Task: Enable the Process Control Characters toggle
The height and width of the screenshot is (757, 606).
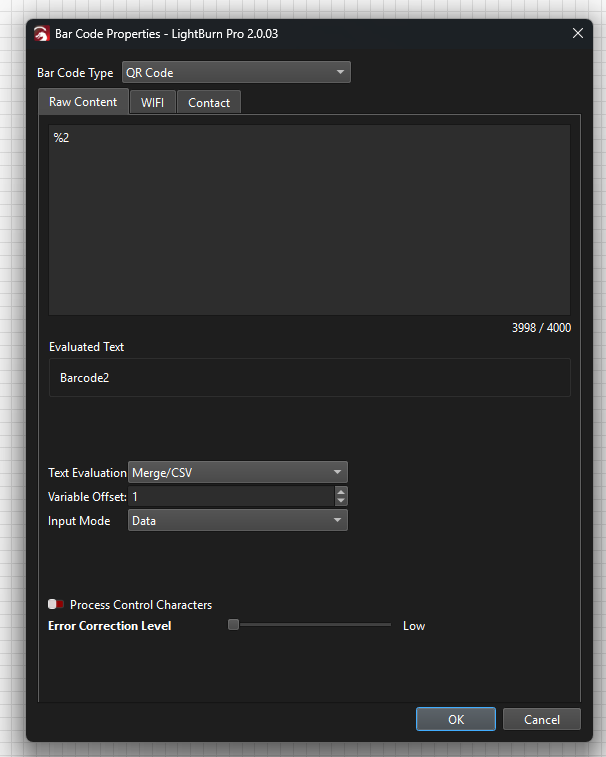Action: (x=56, y=605)
